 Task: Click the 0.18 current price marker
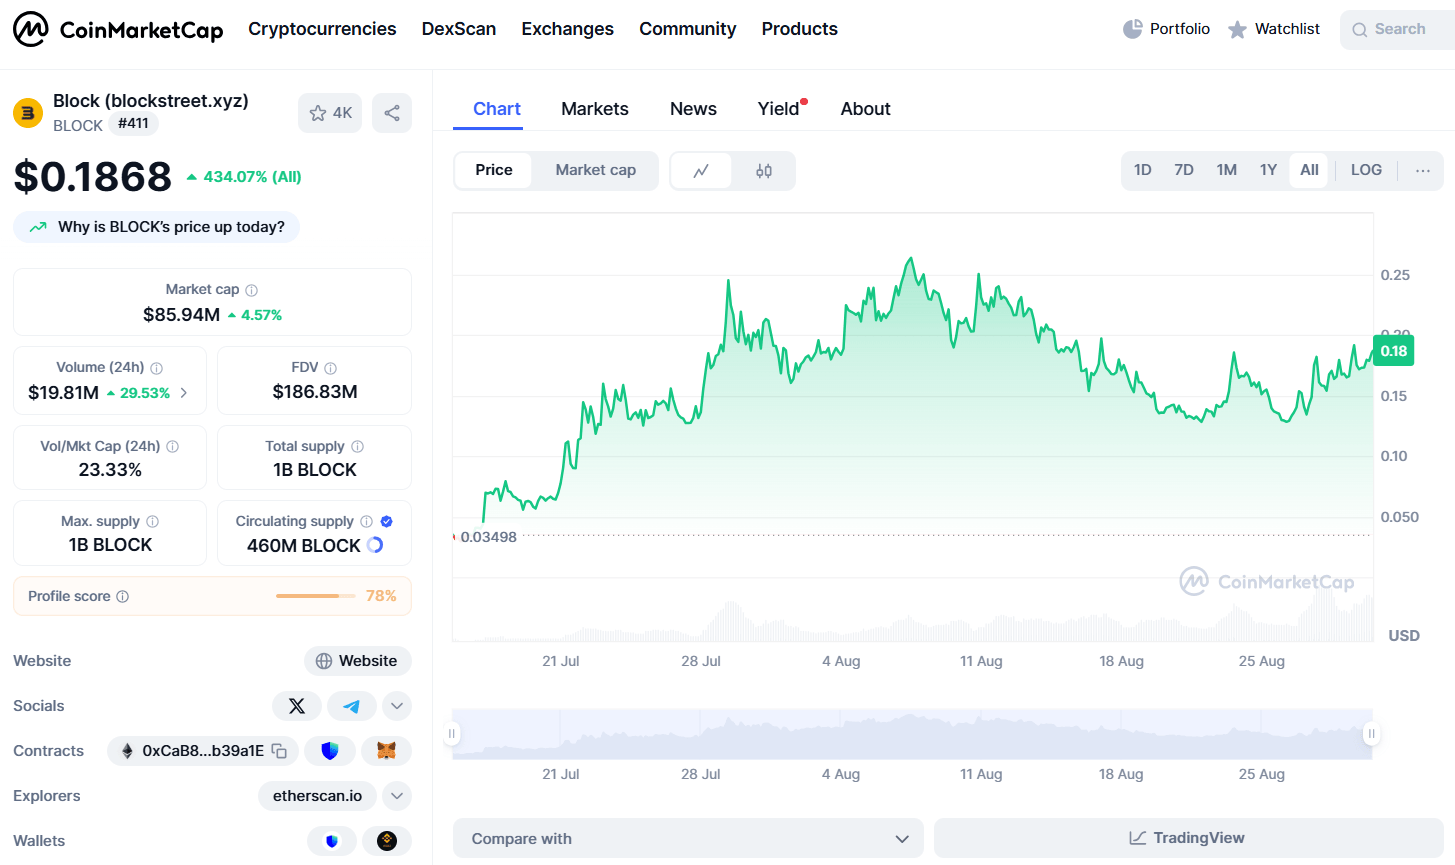click(x=1394, y=351)
